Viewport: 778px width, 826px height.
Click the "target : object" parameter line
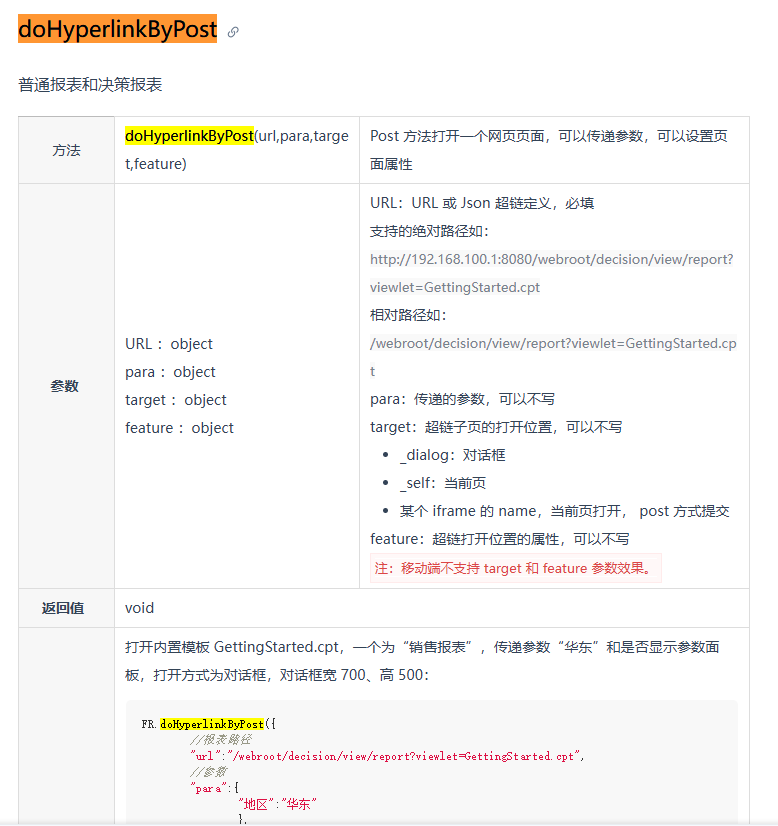coord(176,400)
